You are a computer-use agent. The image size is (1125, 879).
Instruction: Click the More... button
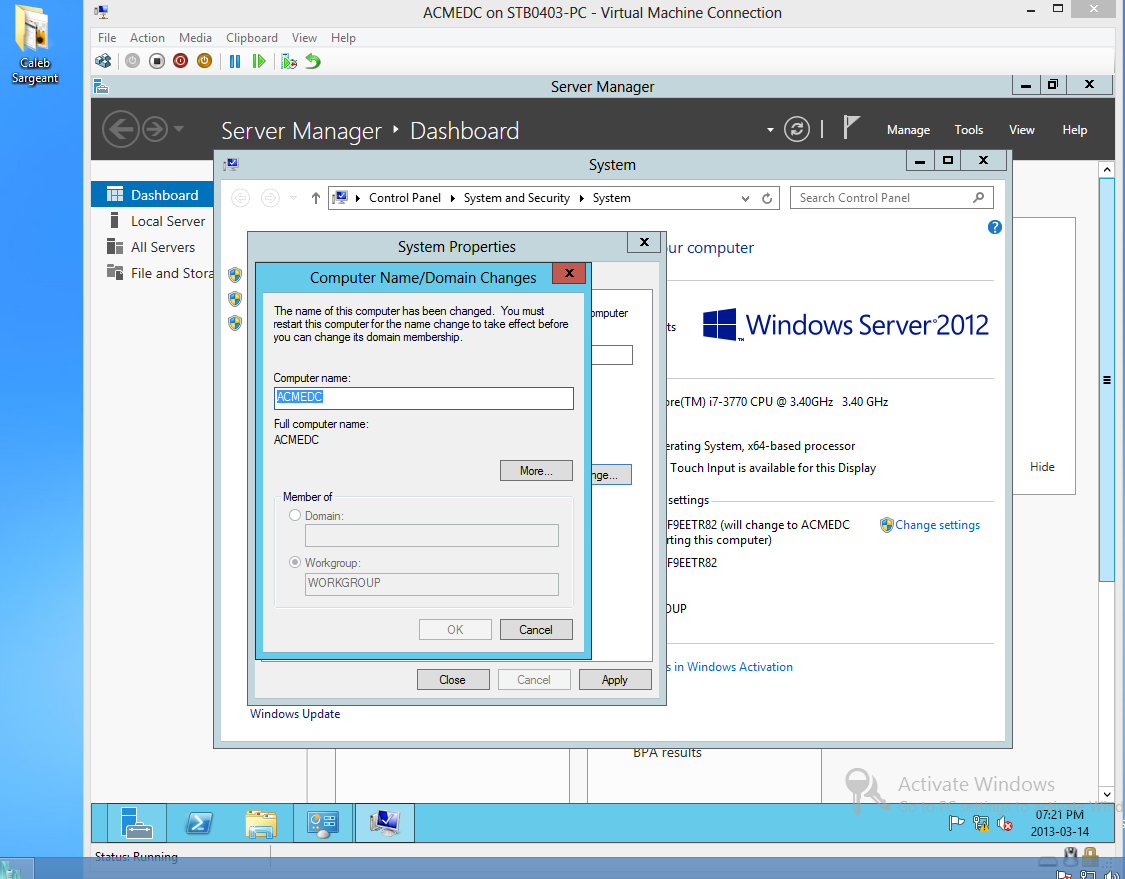(x=536, y=471)
